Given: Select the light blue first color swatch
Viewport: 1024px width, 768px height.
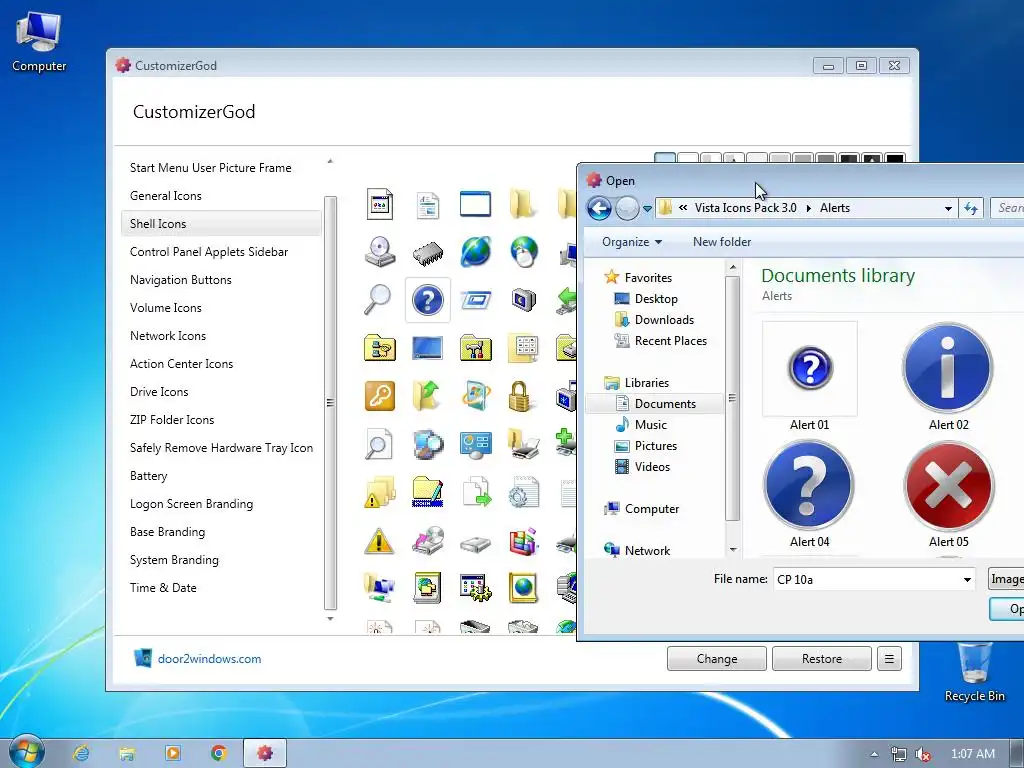Looking at the screenshot, I should point(665,159).
